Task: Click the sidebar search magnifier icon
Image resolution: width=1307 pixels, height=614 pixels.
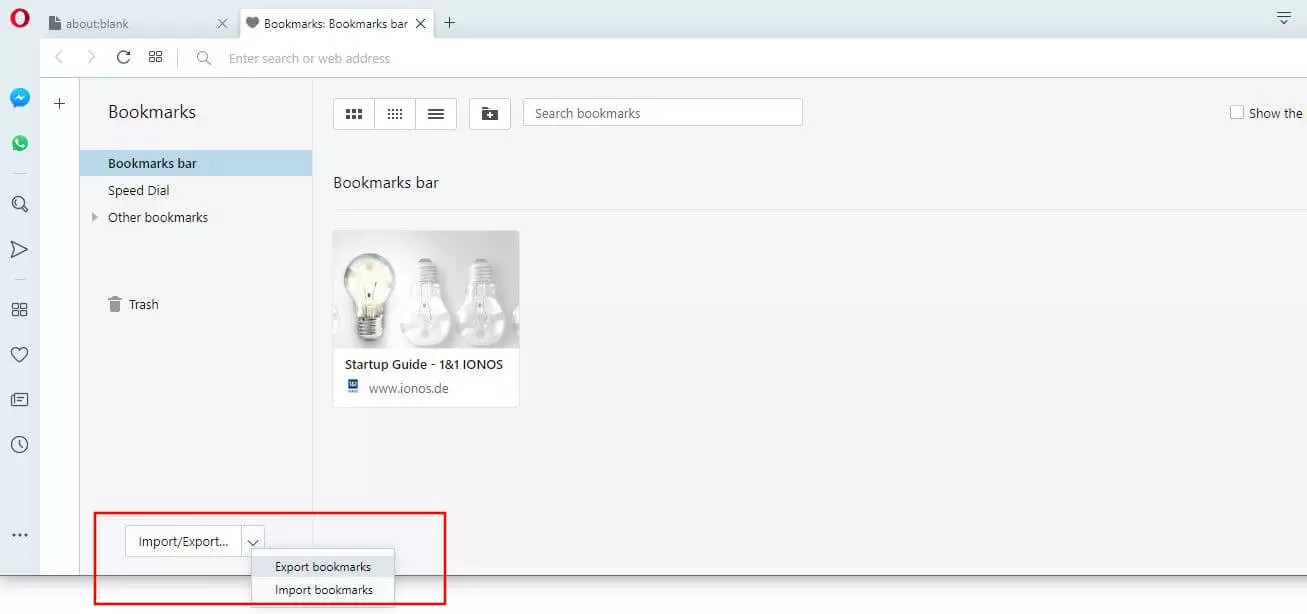Action: coord(19,204)
